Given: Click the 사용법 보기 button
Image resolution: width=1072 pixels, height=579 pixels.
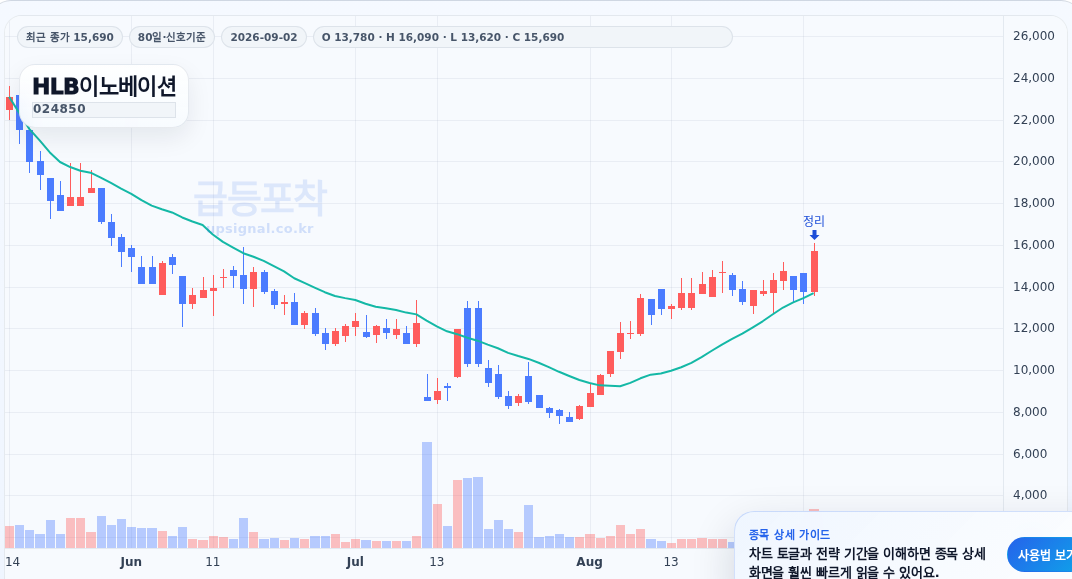Looking at the screenshot, I should [1043, 555].
